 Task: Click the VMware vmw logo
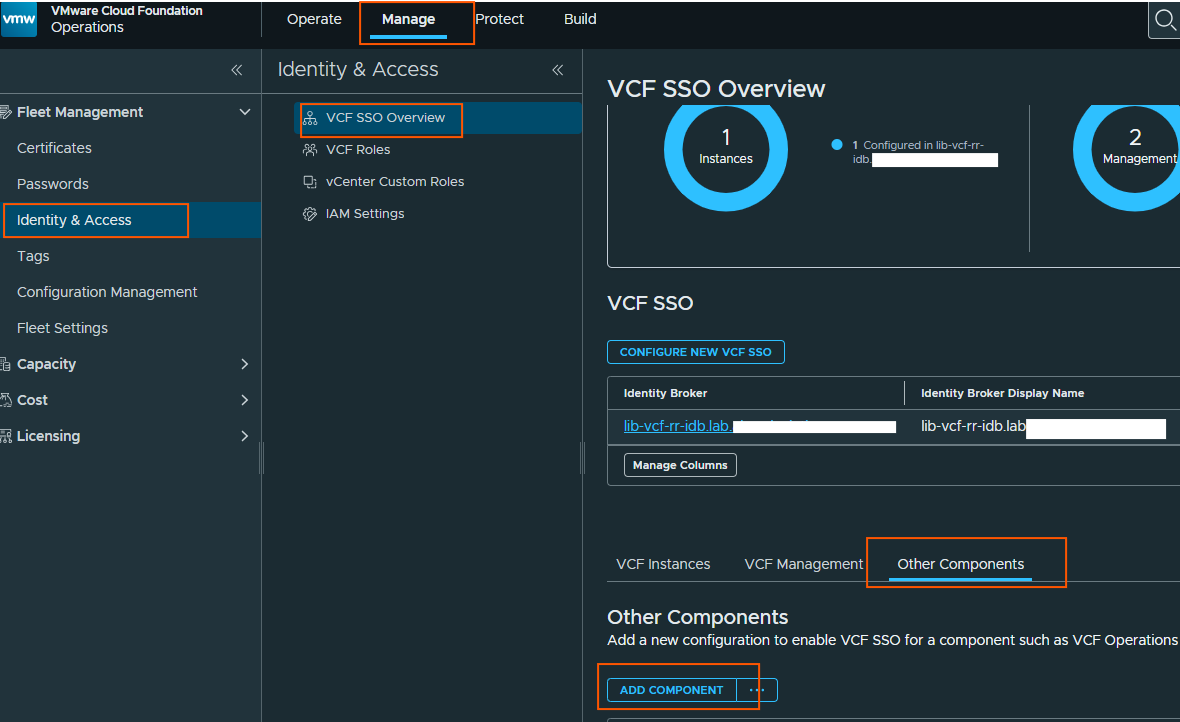18,19
